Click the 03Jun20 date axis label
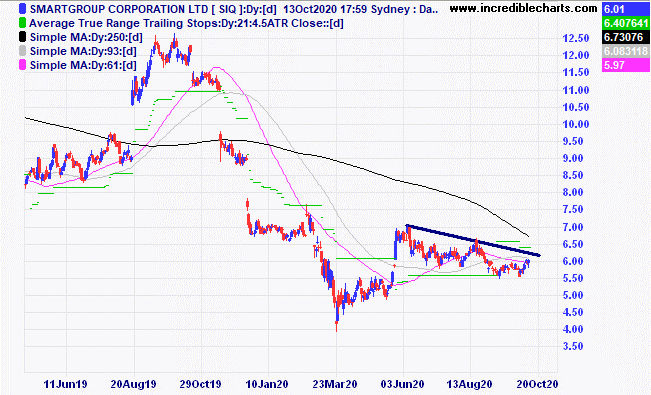 [x=402, y=384]
